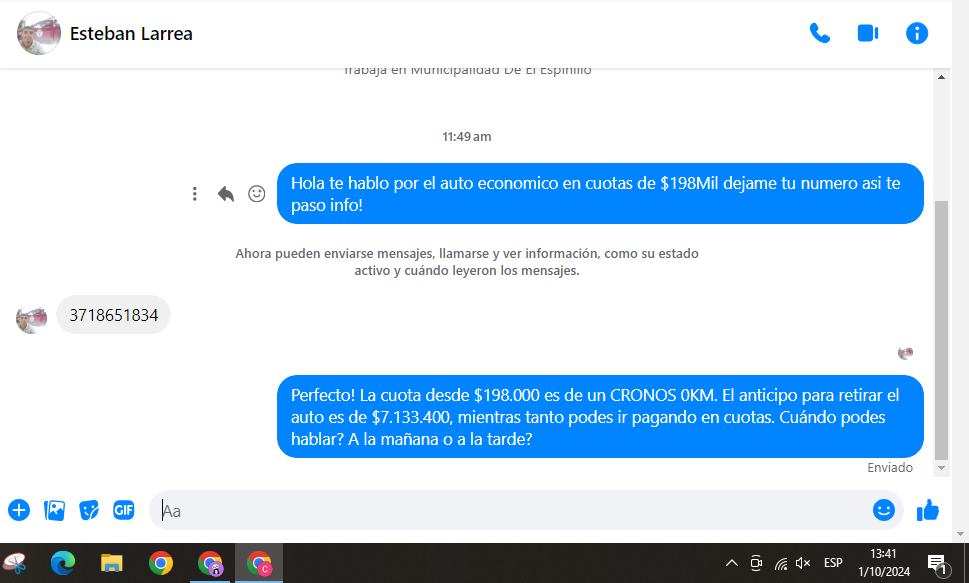Choose a GIF

click(x=124, y=510)
